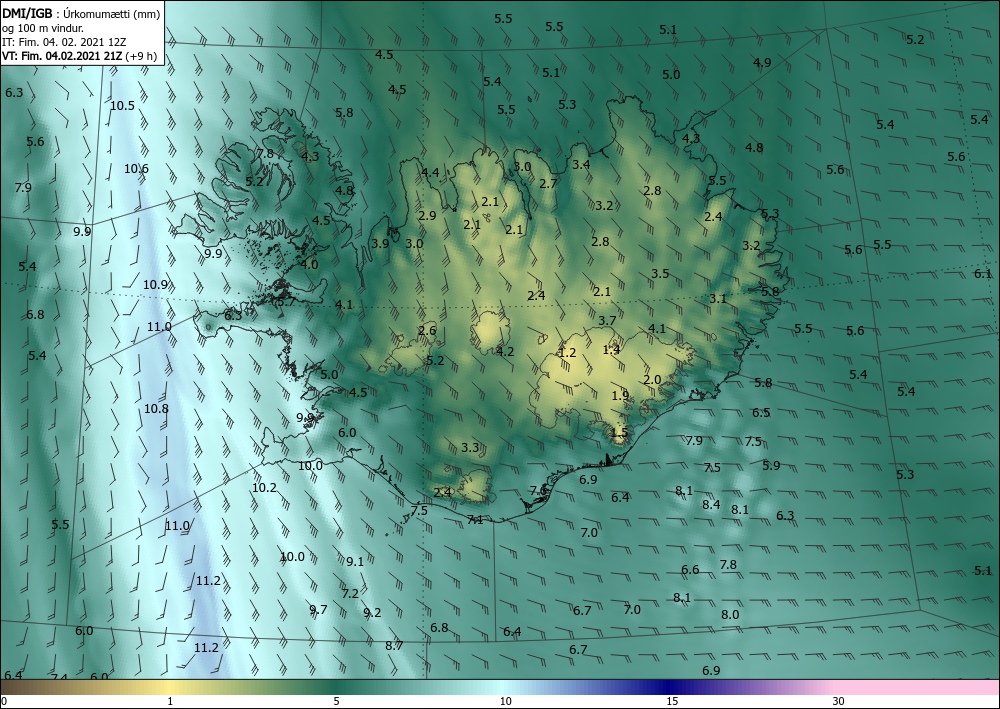Click the map value '7.6' on the south coast
This screenshot has width=1000, height=709.
539,490
